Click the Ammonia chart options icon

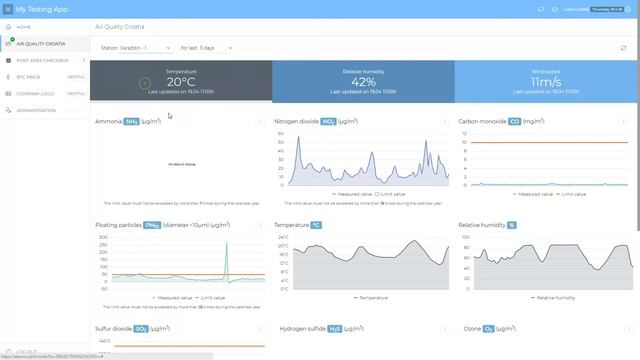click(x=260, y=122)
